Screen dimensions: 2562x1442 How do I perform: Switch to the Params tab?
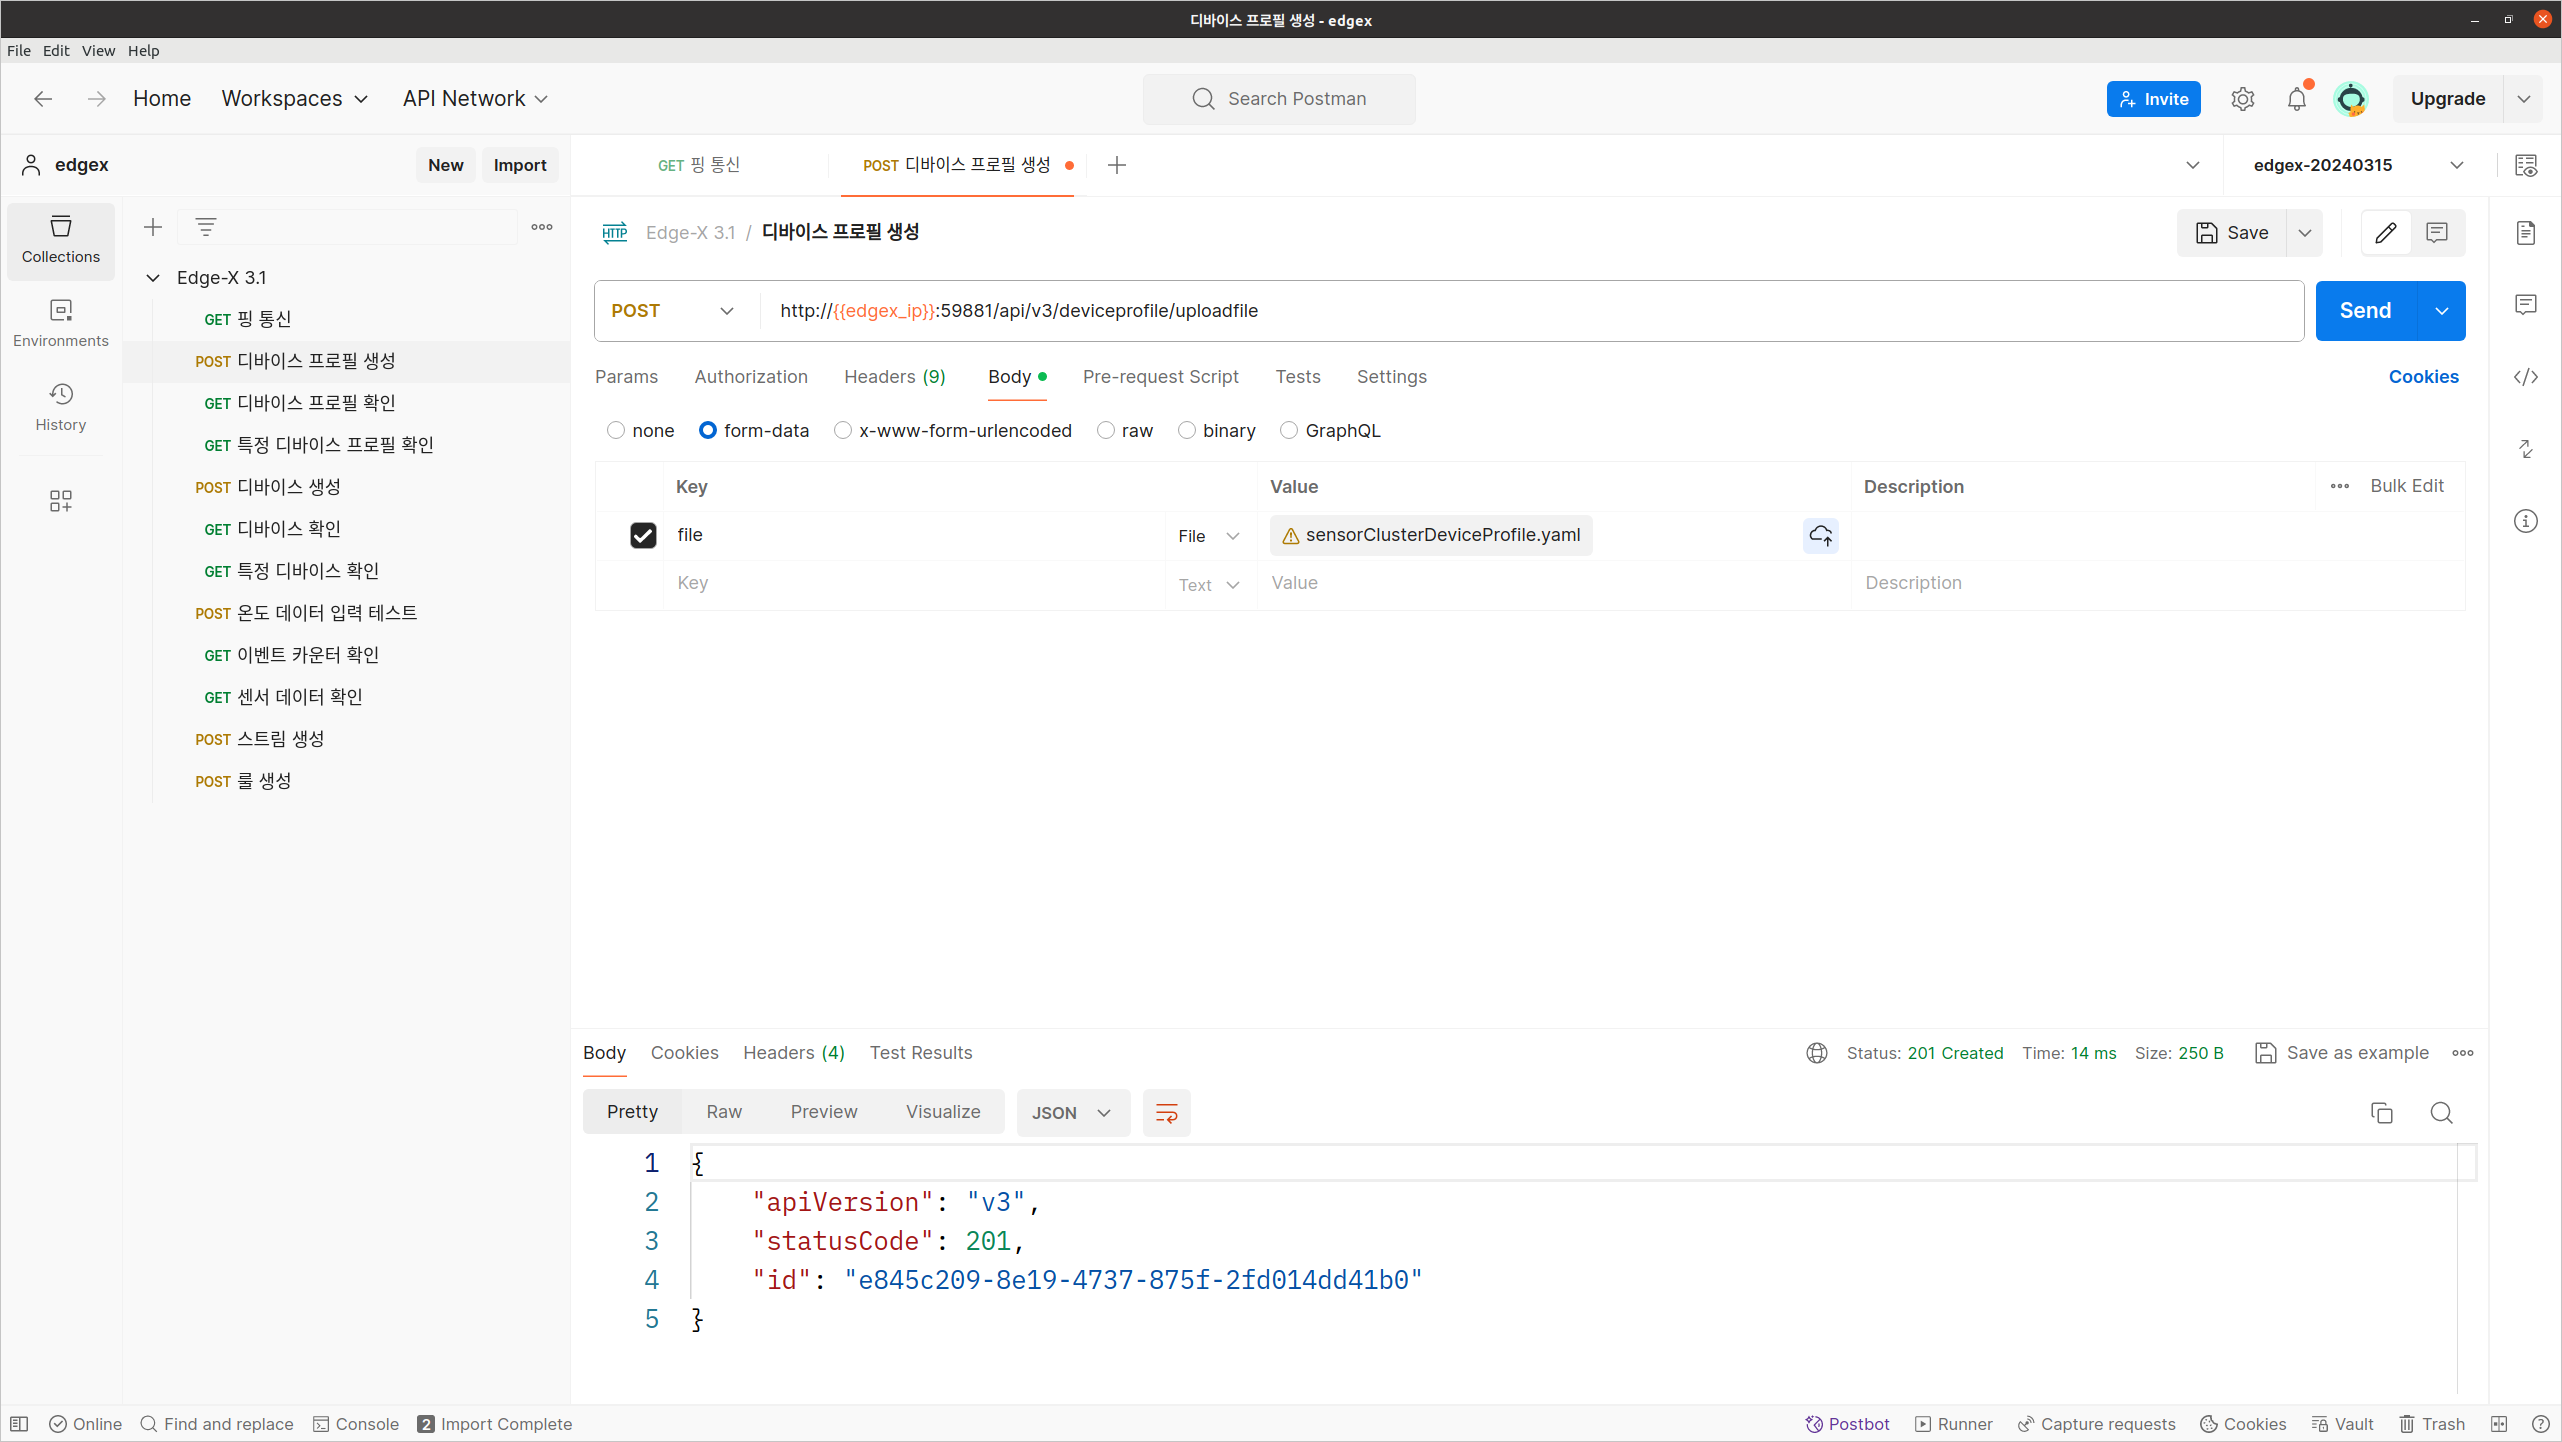(626, 377)
